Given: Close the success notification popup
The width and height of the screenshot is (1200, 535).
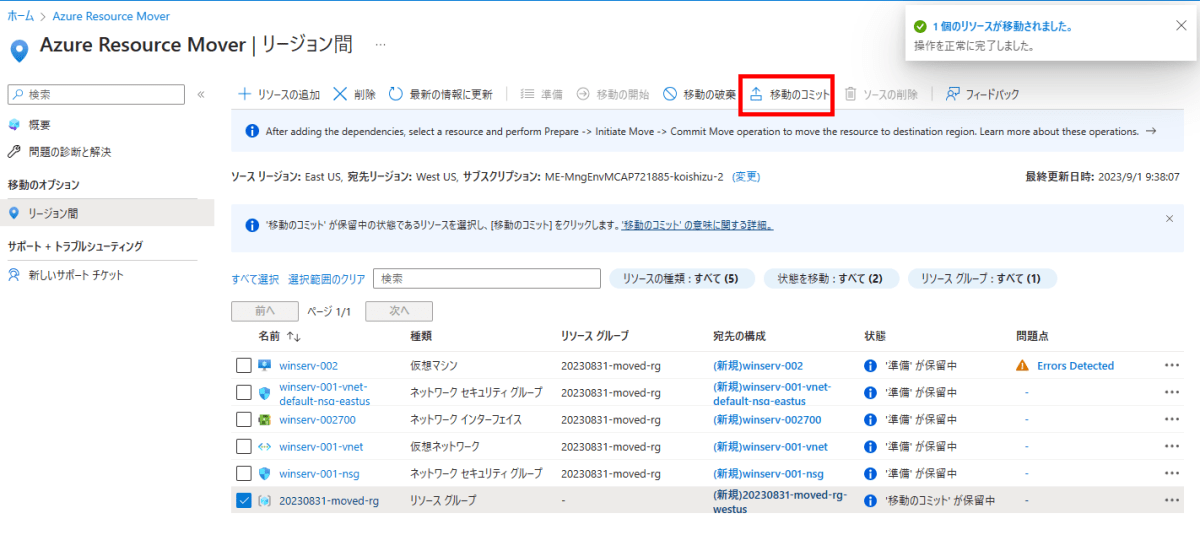Looking at the screenshot, I should (1181, 26).
